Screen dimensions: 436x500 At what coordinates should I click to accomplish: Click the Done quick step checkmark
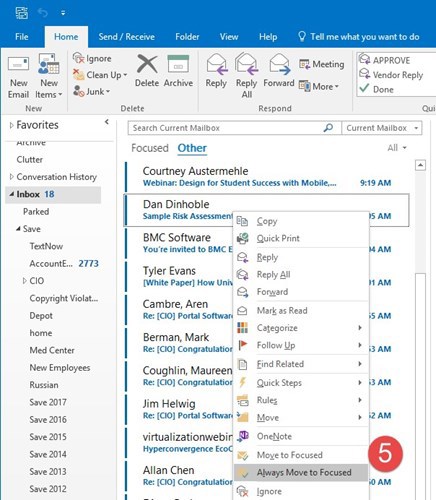point(364,89)
